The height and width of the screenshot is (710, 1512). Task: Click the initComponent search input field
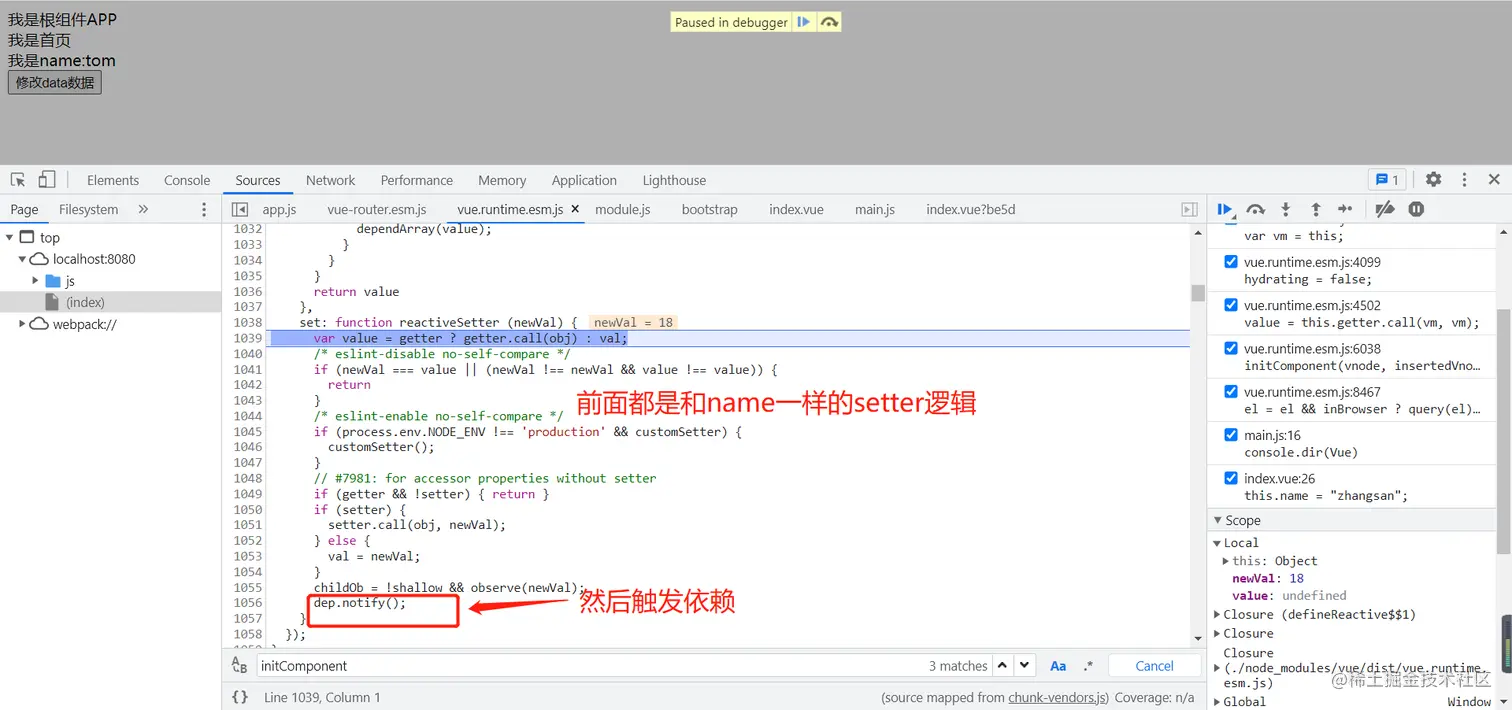point(590,666)
